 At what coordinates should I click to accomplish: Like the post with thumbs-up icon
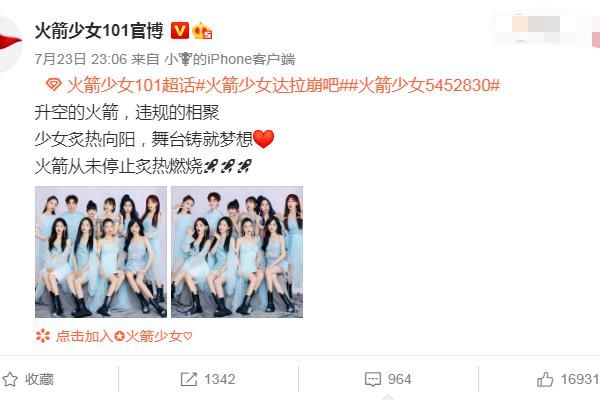[545, 379]
